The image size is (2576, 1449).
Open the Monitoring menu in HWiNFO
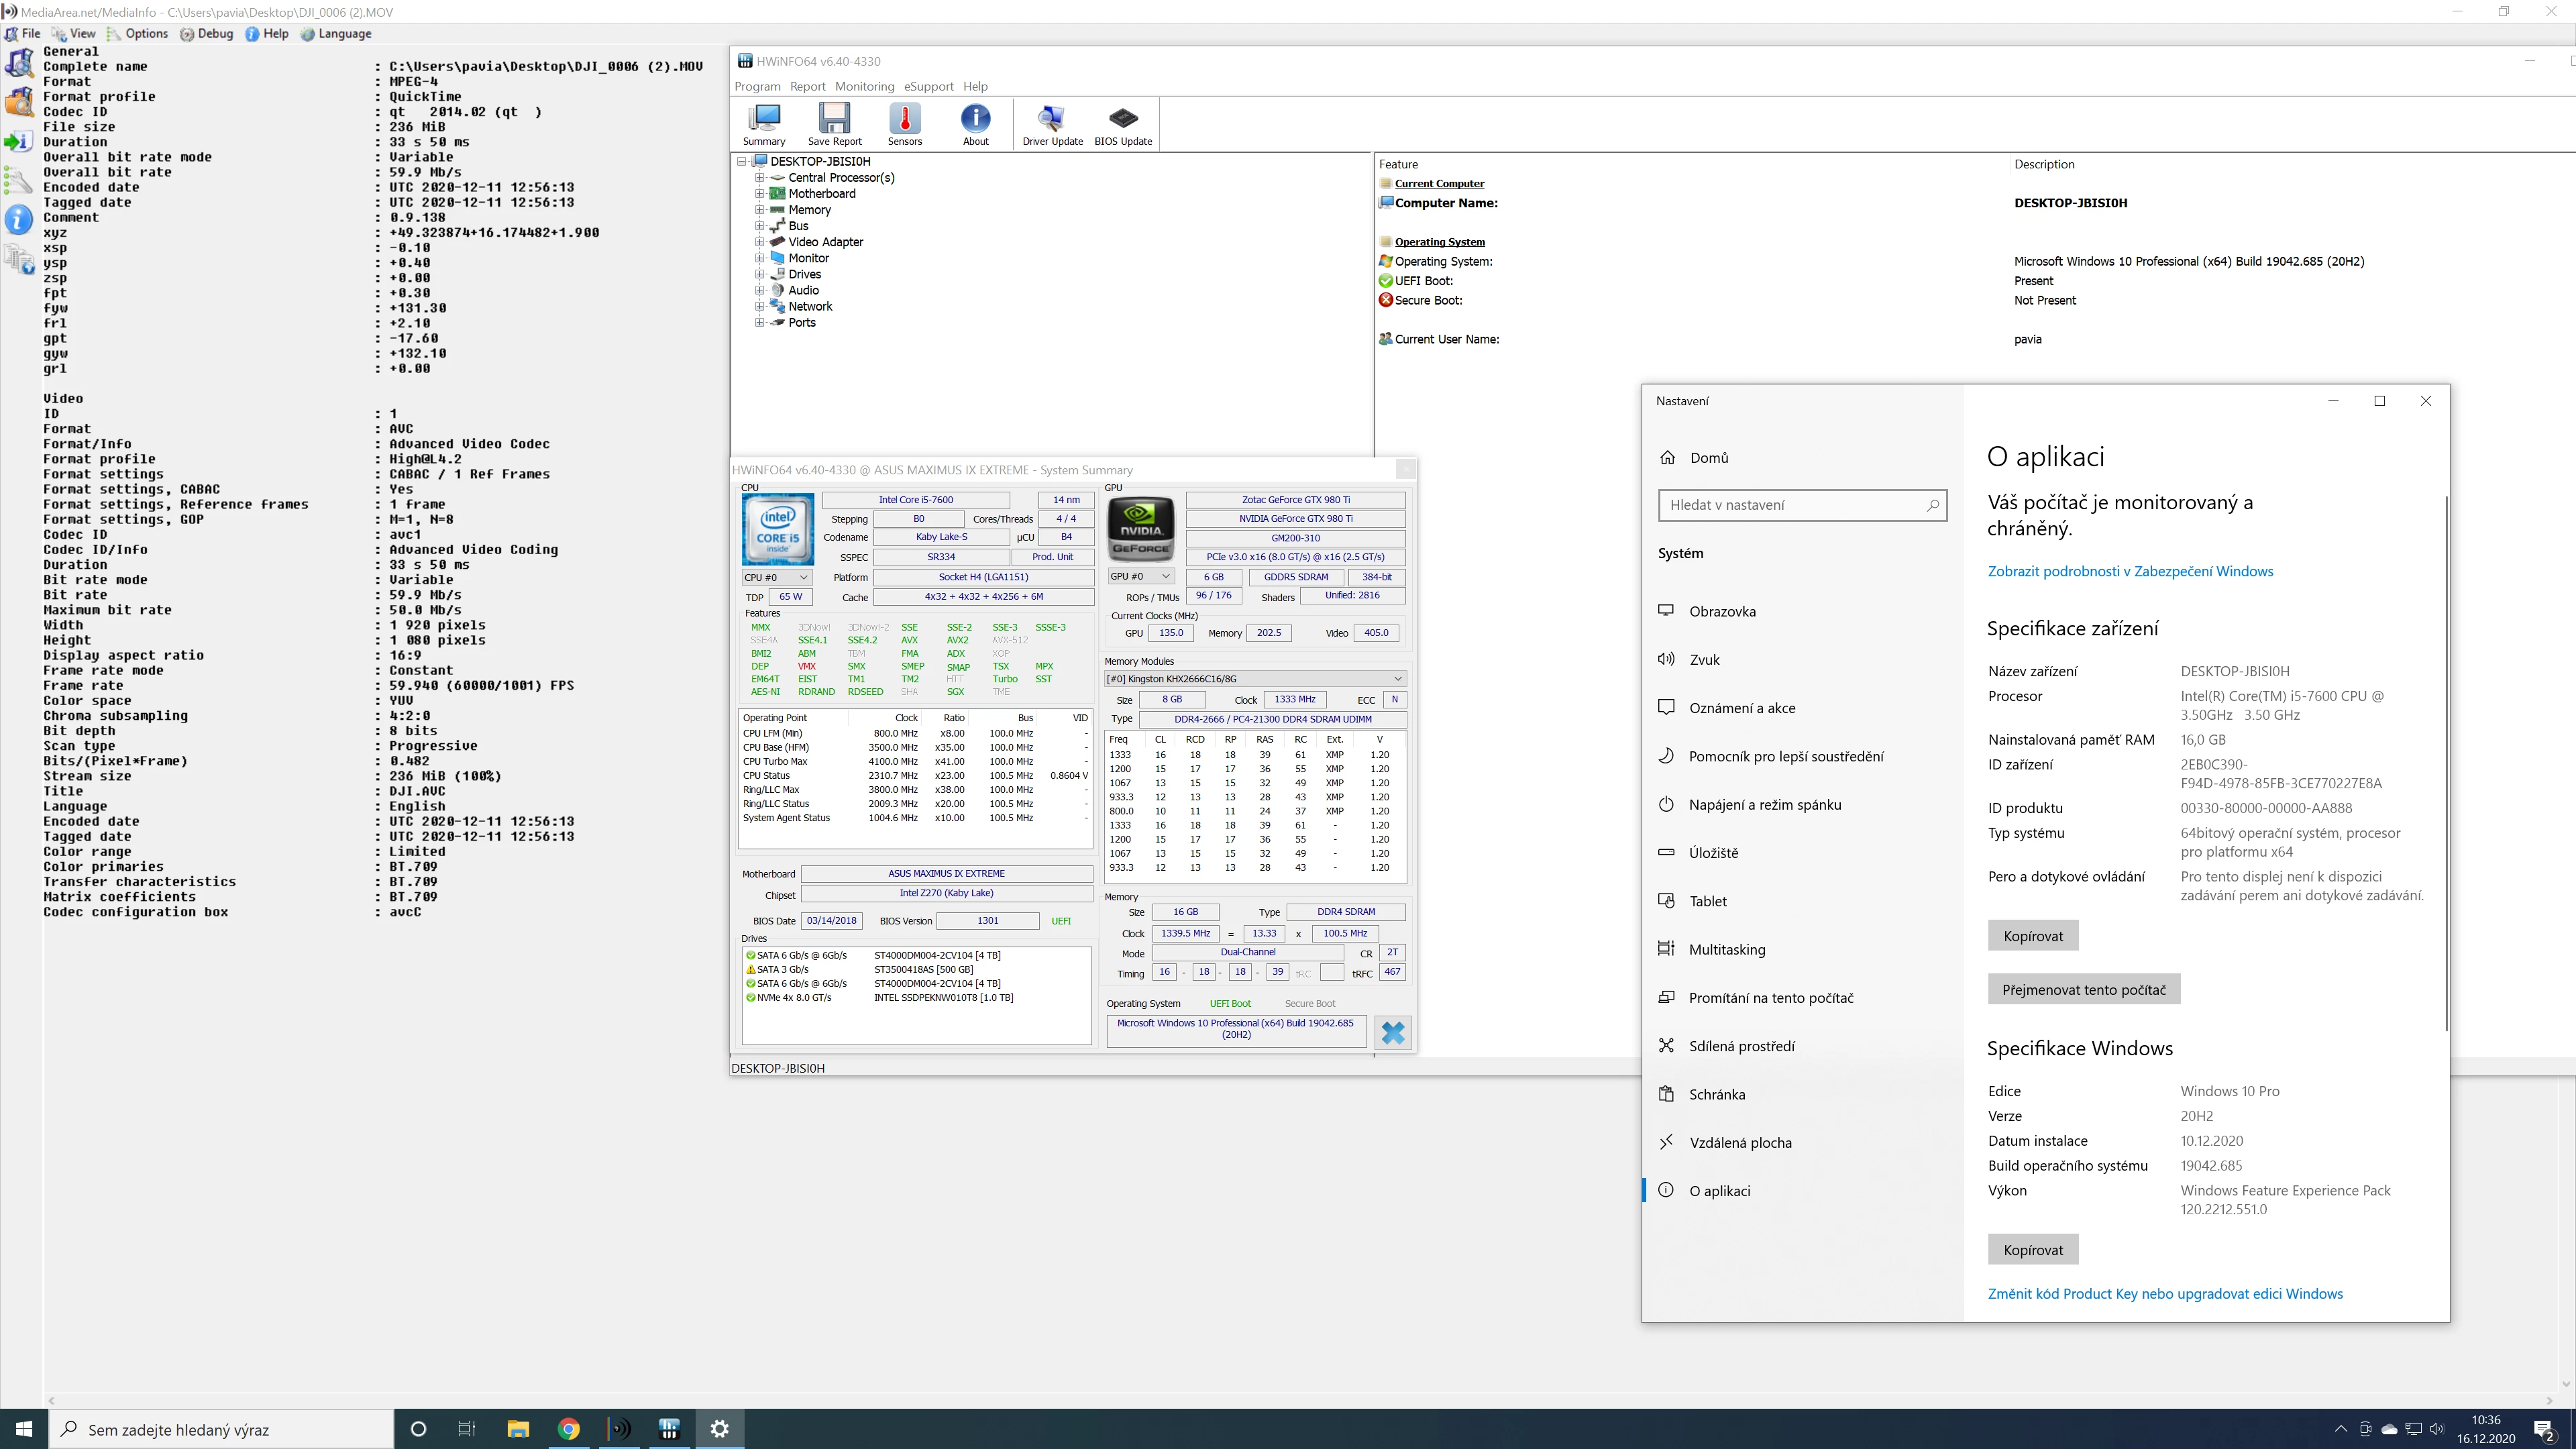click(864, 86)
